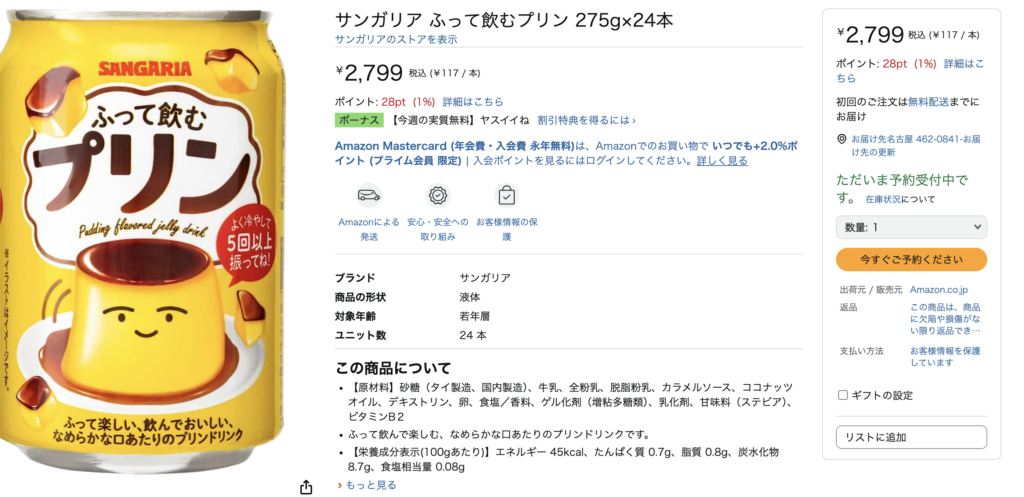Click the 在庫状況 link
1024x497 pixels.
coord(886,199)
